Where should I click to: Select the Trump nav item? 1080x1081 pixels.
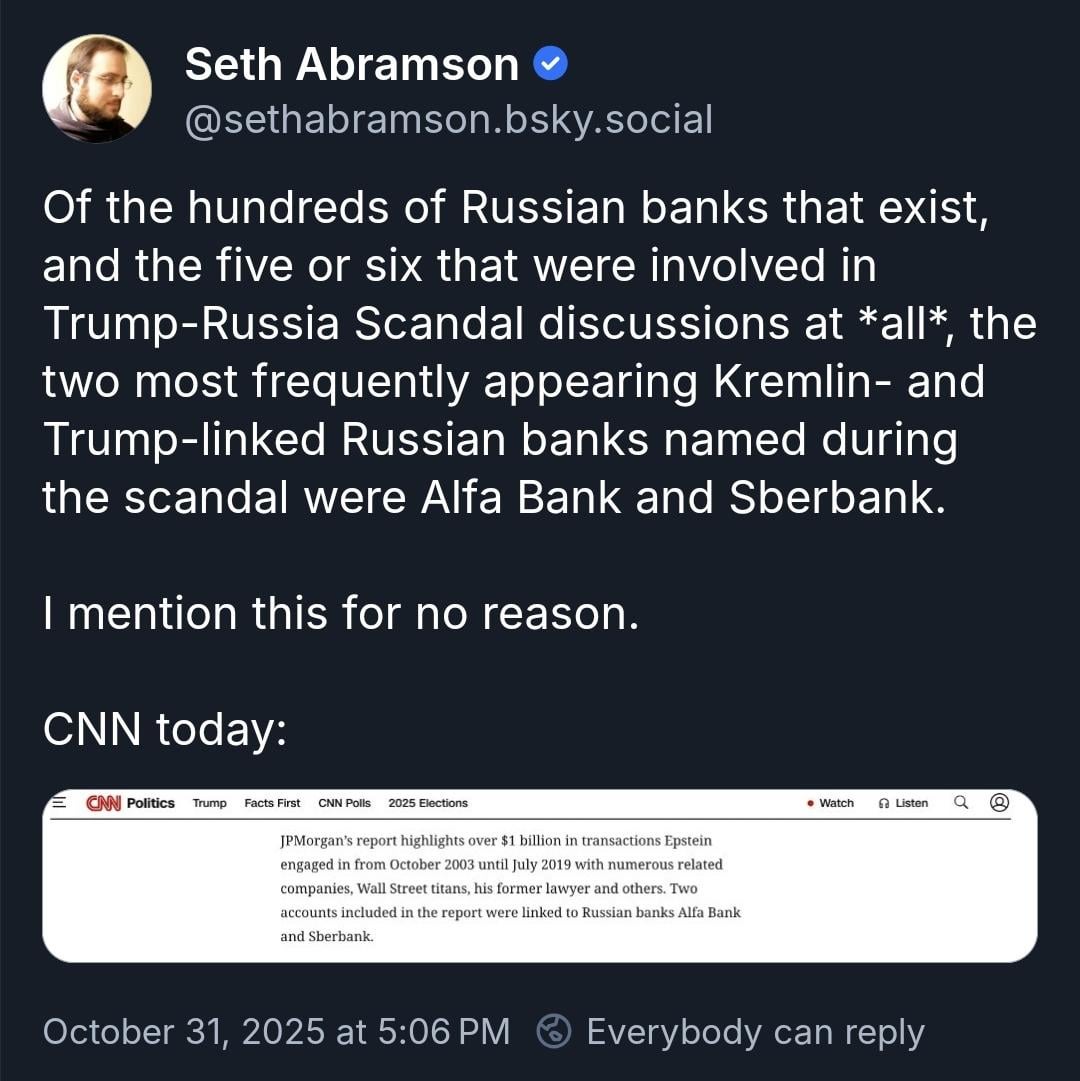210,803
